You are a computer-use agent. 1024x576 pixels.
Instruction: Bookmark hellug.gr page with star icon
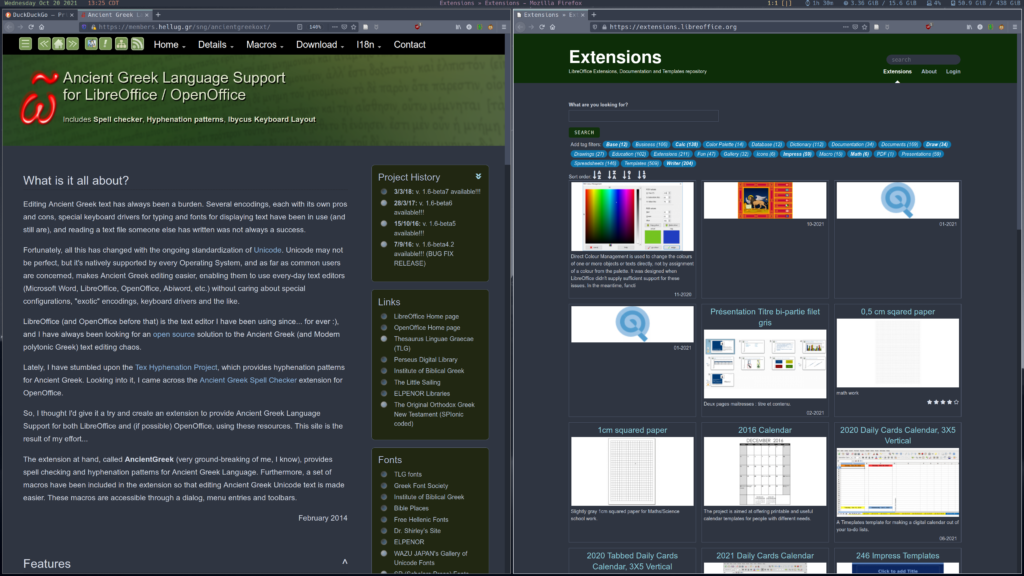[354, 27]
